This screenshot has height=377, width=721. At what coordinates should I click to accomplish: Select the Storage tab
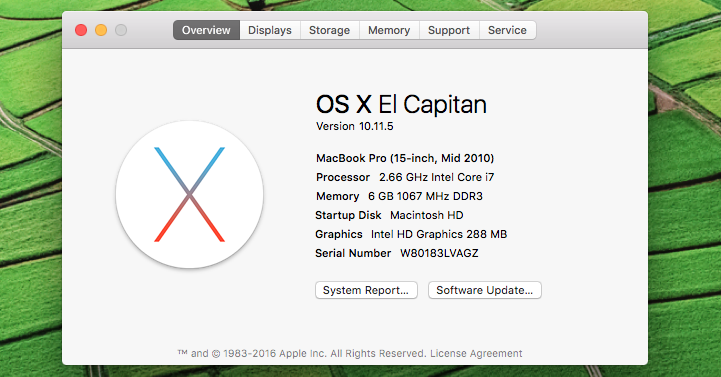(x=329, y=30)
